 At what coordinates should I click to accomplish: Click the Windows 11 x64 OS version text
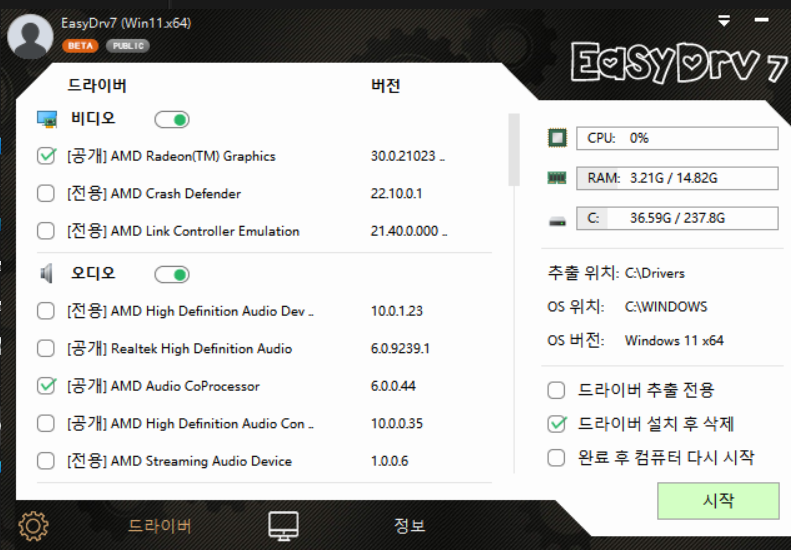(x=674, y=341)
